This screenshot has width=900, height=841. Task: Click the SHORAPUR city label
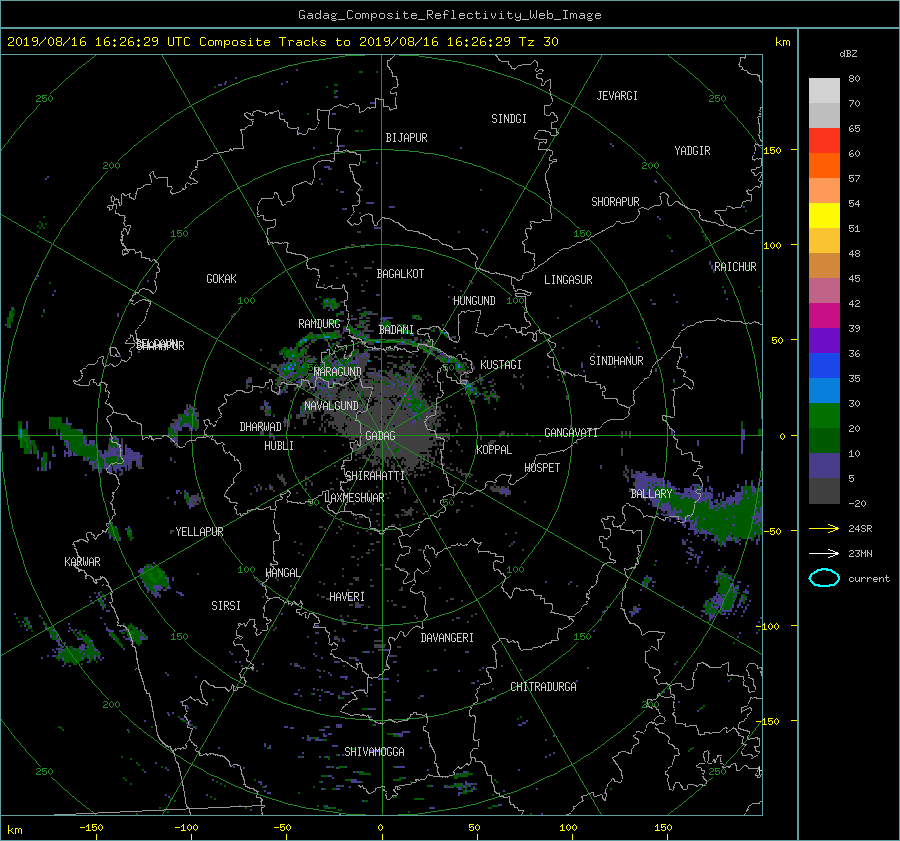pos(615,202)
